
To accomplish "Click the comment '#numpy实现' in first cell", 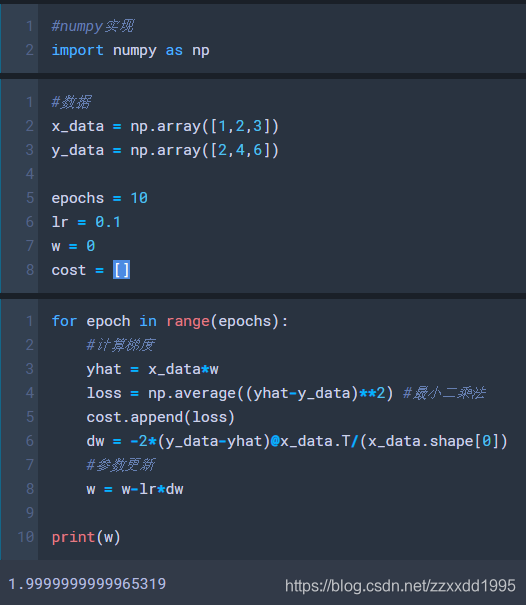I will click(x=93, y=26).
